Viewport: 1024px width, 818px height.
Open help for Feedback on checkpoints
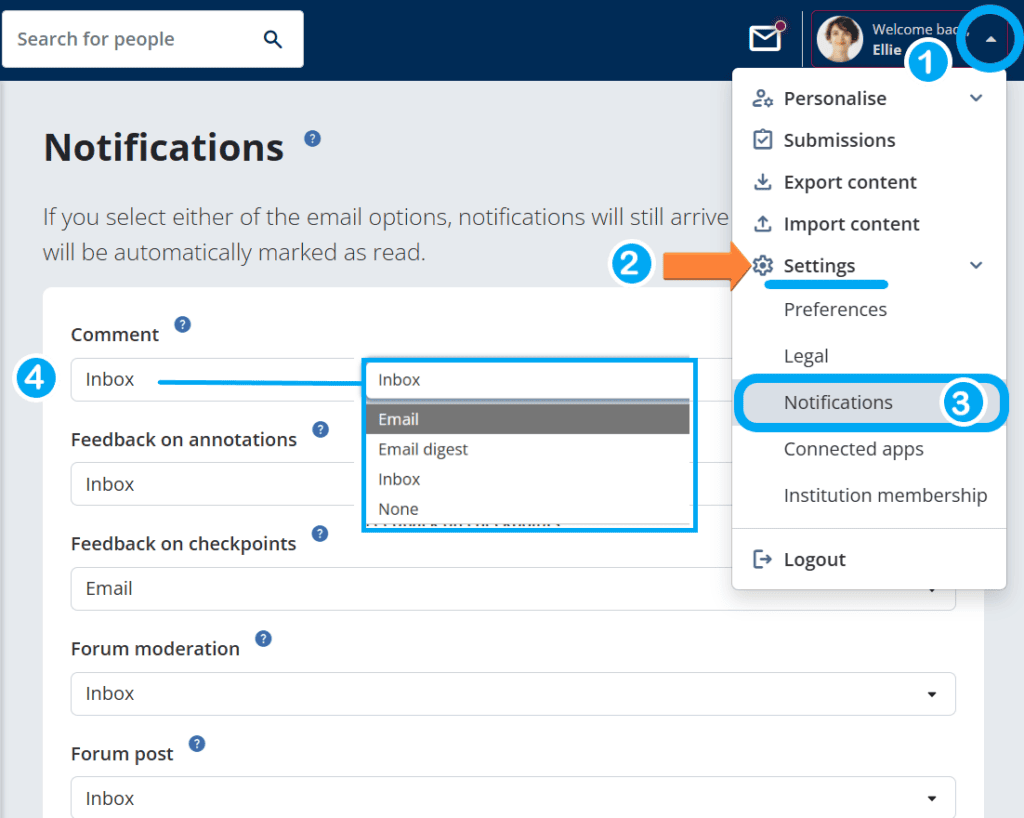pyautogui.click(x=320, y=533)
